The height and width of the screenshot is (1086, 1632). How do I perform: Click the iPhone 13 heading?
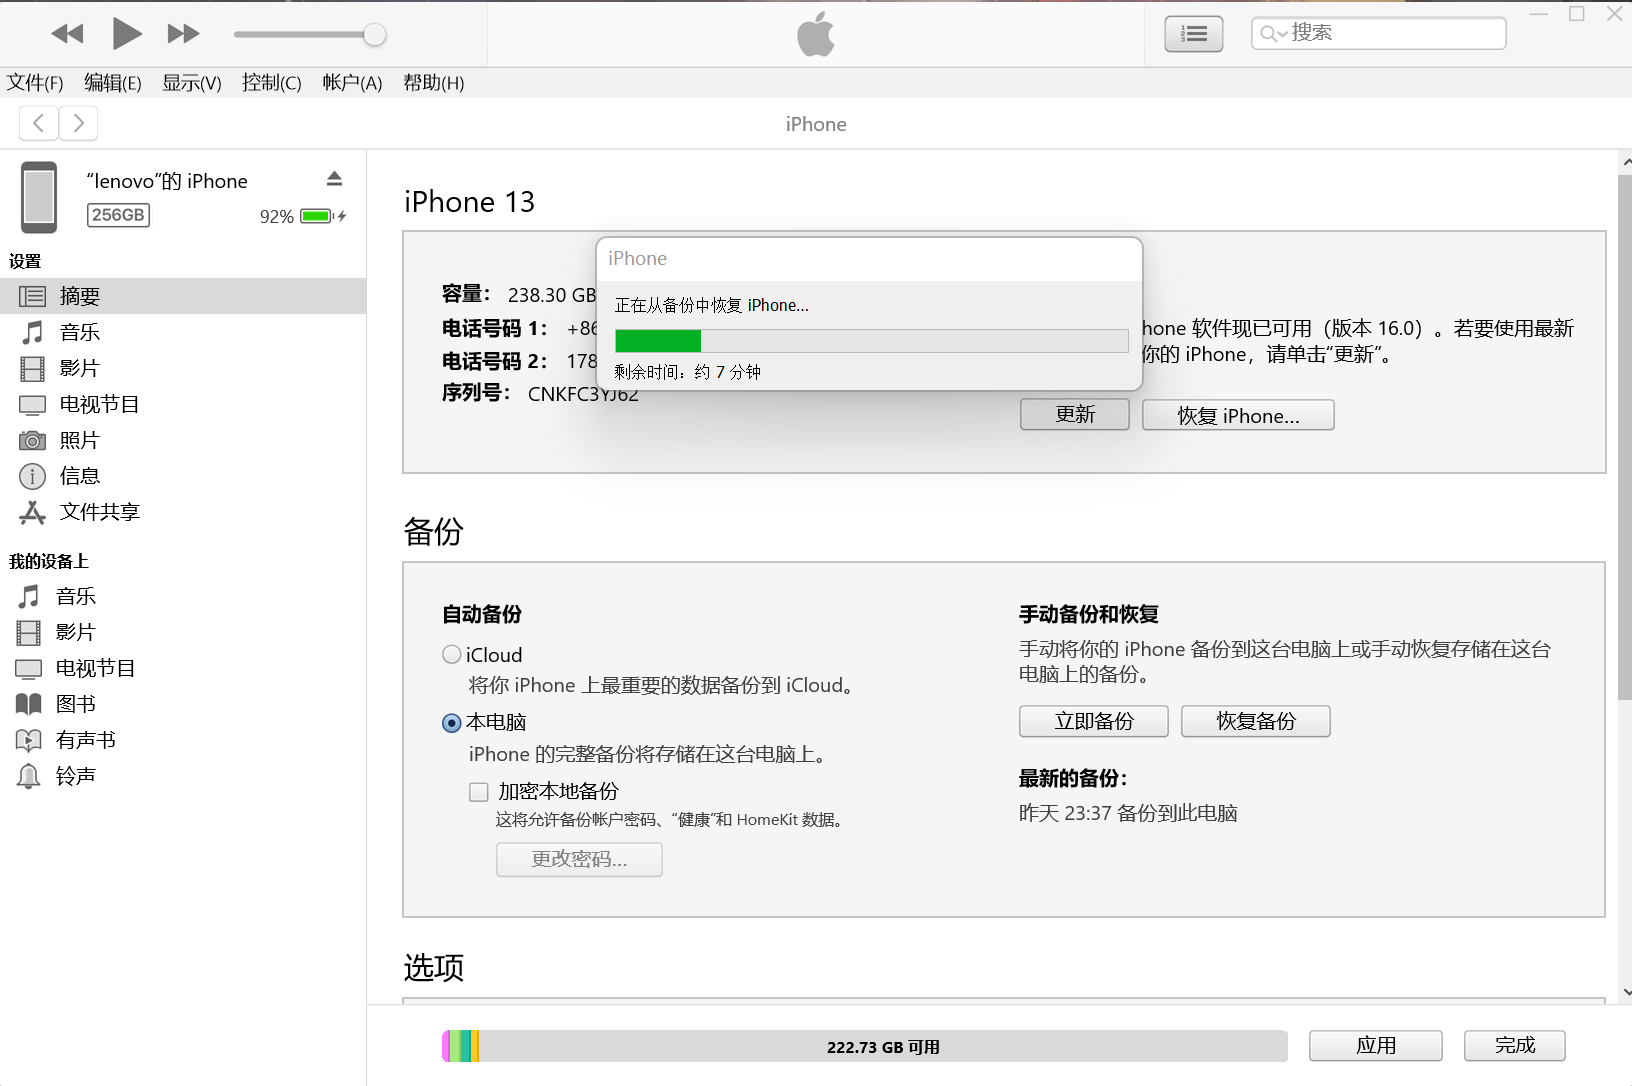pyautogui.click(x=469, y=202)
